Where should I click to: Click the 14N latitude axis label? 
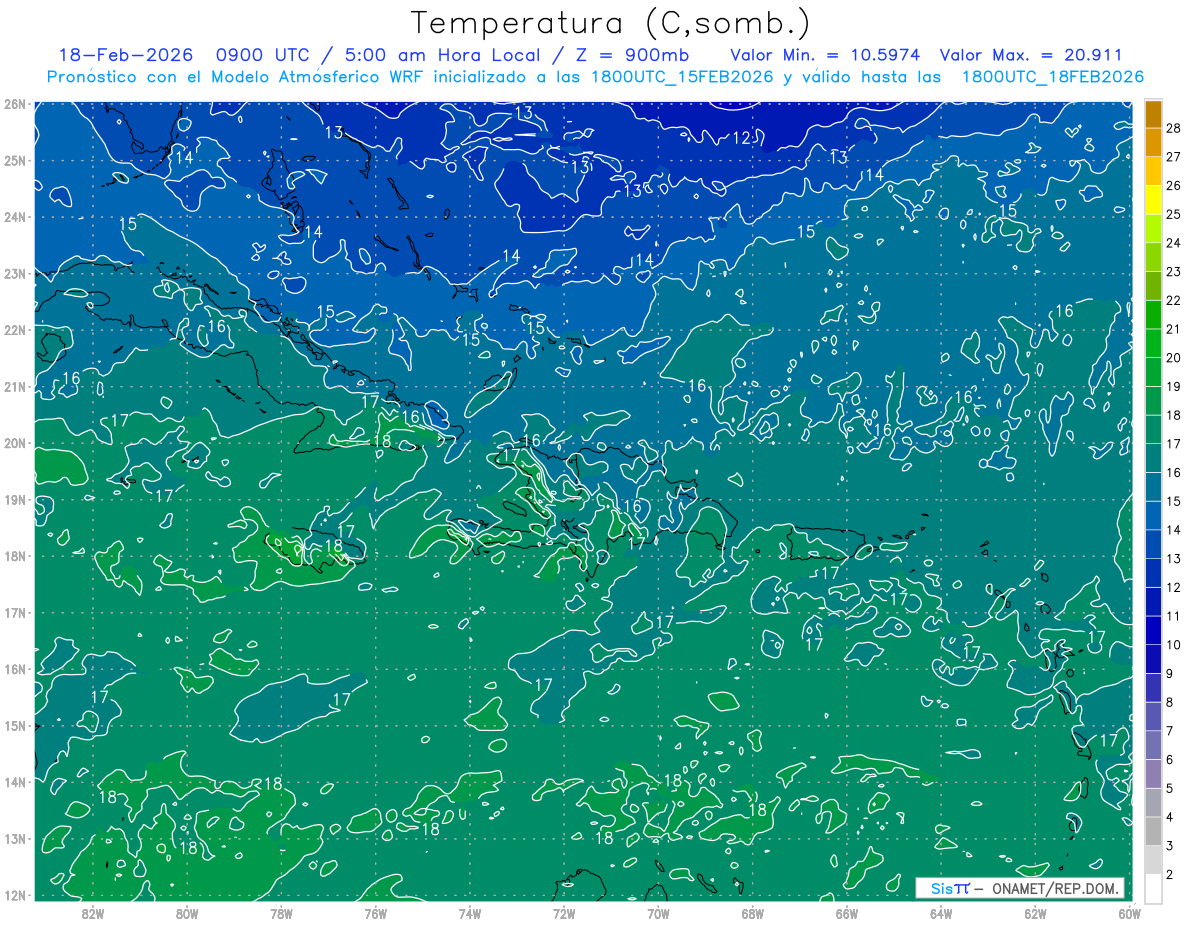[x=14, y=782]
